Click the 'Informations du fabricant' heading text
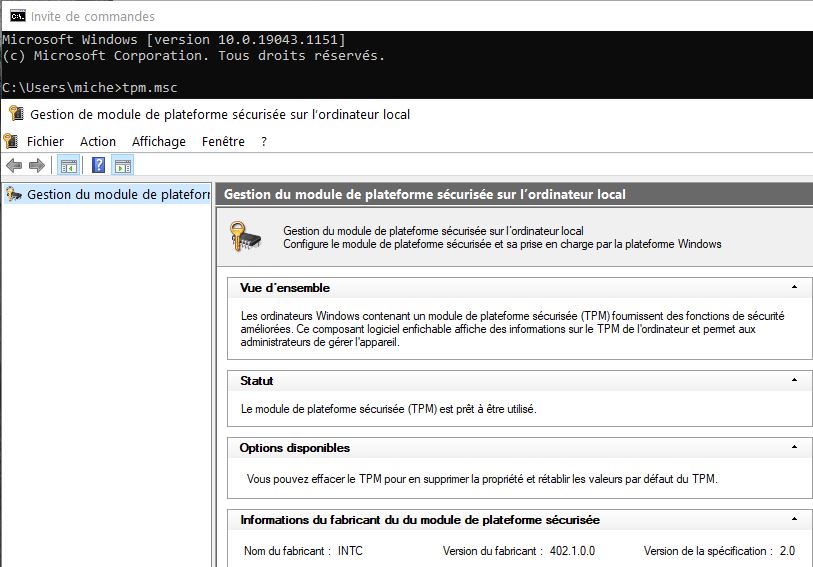The width and height of the screenshot is (813, 567). click(x=420, y=520)
